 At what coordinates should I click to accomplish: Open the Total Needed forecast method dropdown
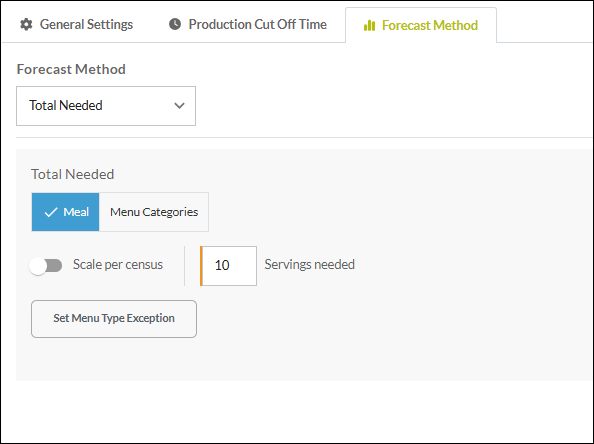coord(106,106)
